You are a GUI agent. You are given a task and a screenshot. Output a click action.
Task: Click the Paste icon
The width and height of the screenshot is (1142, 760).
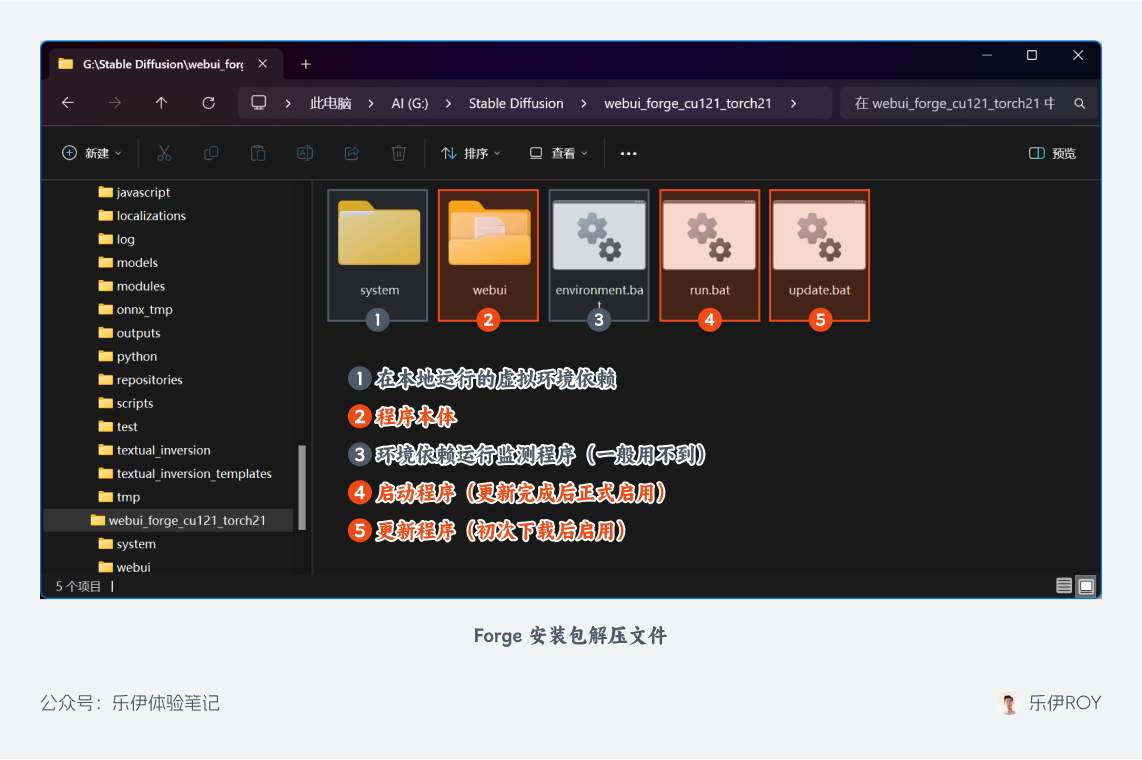257,153
